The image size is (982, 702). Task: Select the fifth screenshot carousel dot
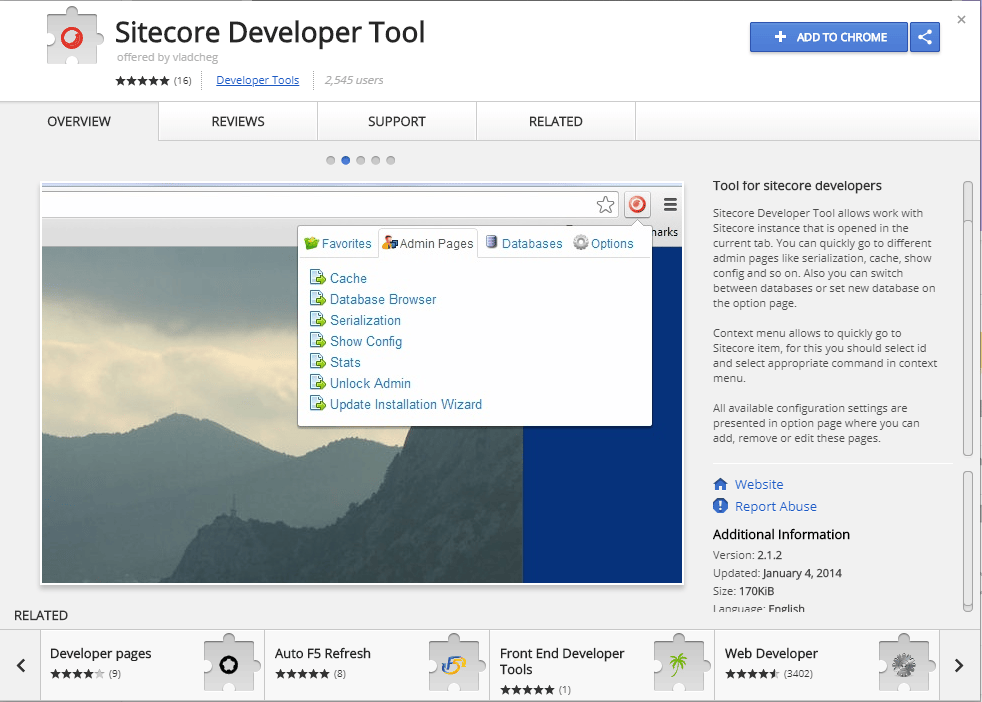(x=391, y=160)
